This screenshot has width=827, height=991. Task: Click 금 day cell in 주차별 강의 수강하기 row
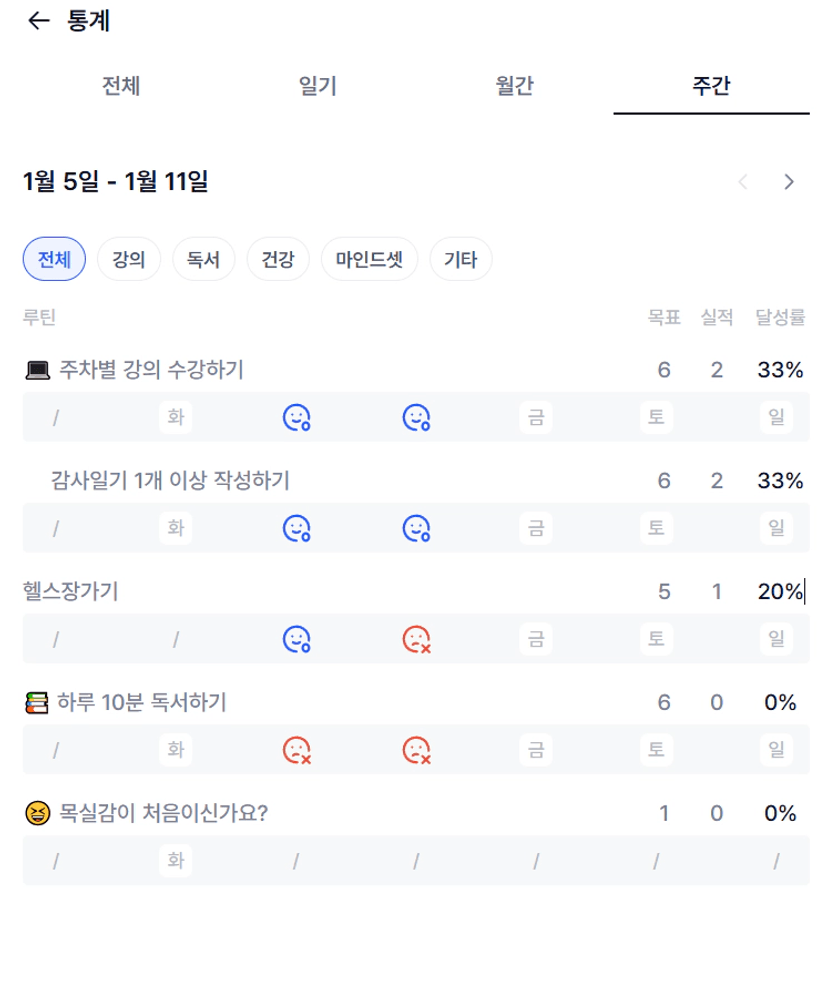click(x=536, y=417)
